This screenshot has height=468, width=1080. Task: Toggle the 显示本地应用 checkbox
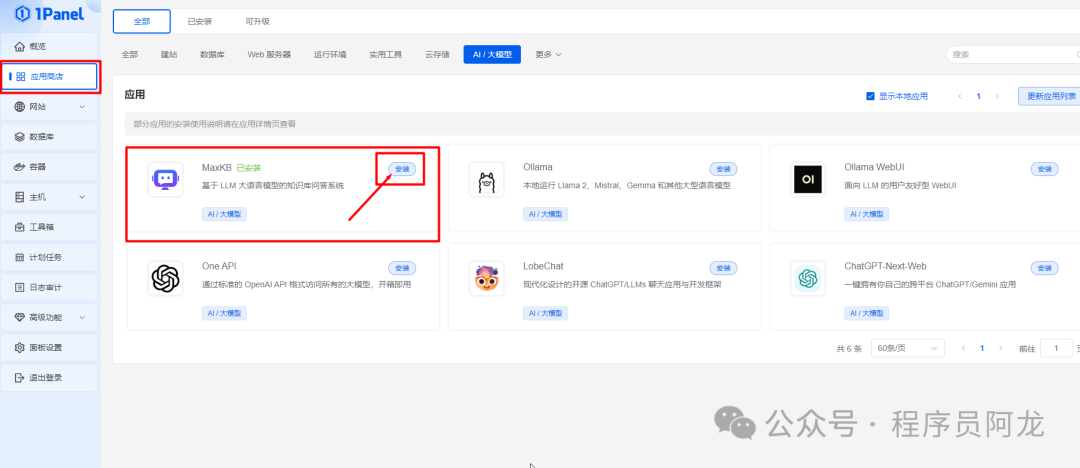[x=870, y=96]
